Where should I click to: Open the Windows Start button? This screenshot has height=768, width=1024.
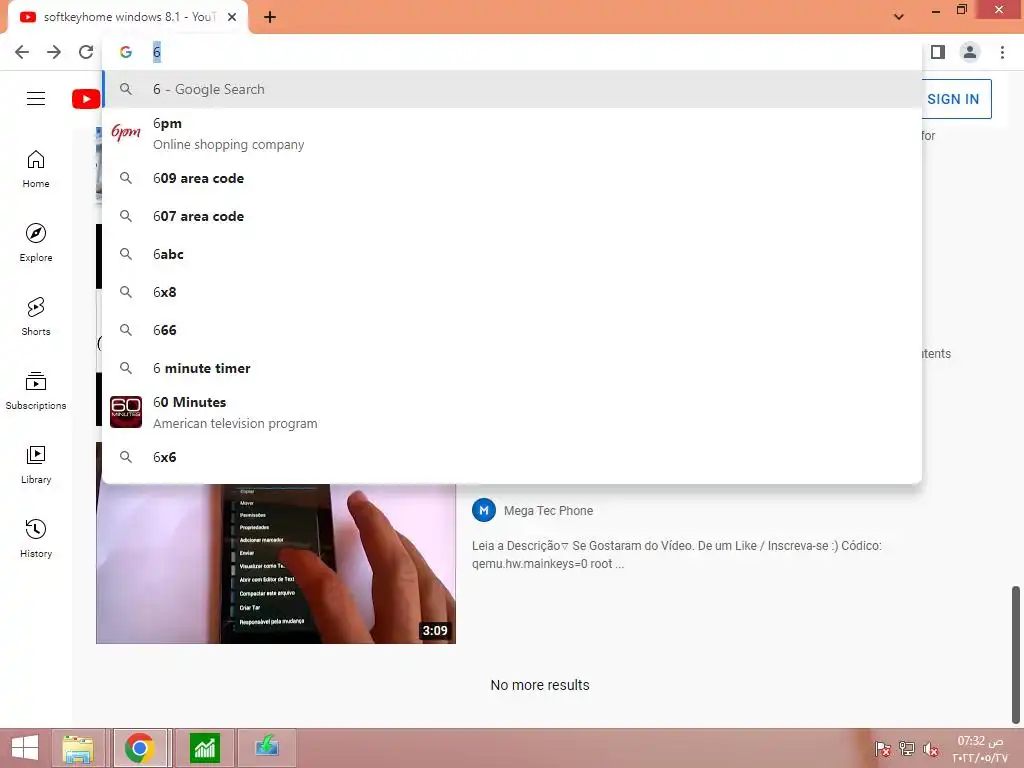[25, 748]
